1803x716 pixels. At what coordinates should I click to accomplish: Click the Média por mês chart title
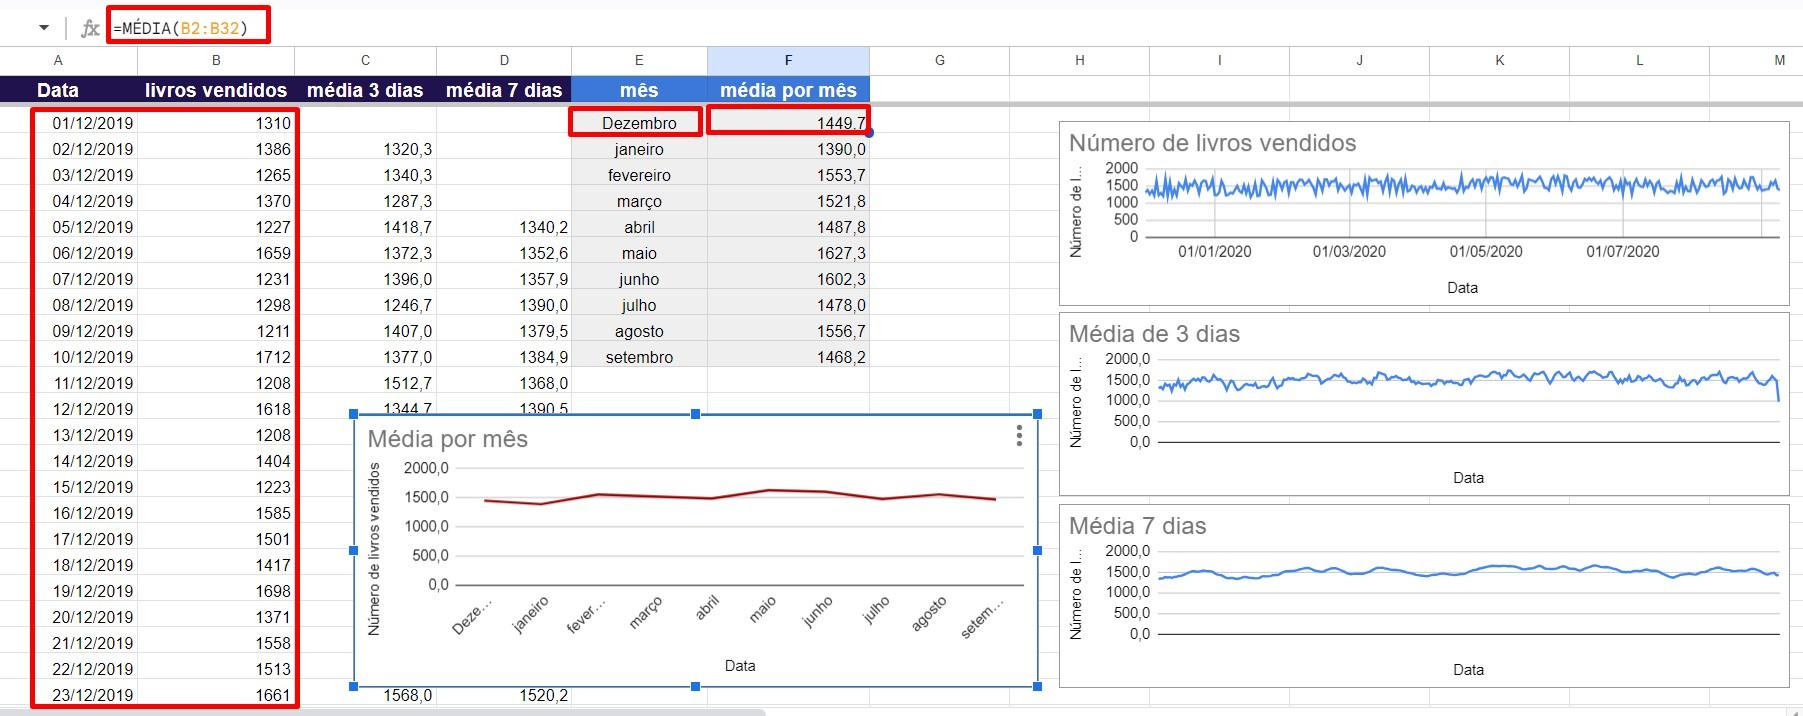click(447, 439)
